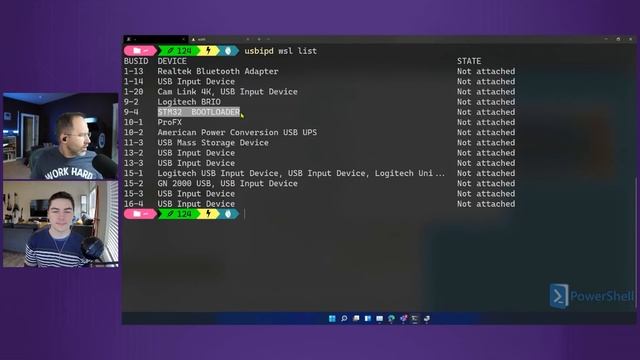Select 'American Power Conversion USB UPS' row
The height and width of the screenshot is (360, 640).
click(x=320, y=133)
